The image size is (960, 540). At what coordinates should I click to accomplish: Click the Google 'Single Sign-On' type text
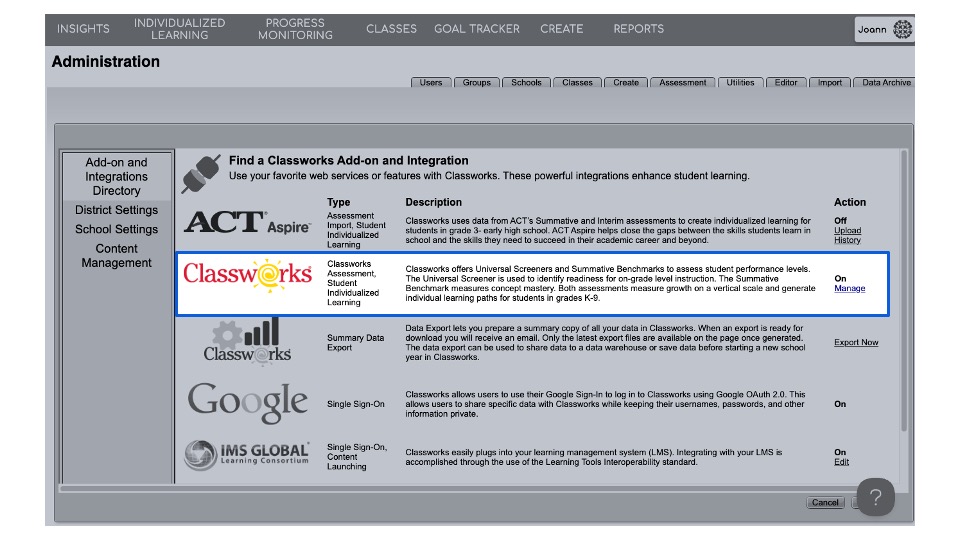356,404
